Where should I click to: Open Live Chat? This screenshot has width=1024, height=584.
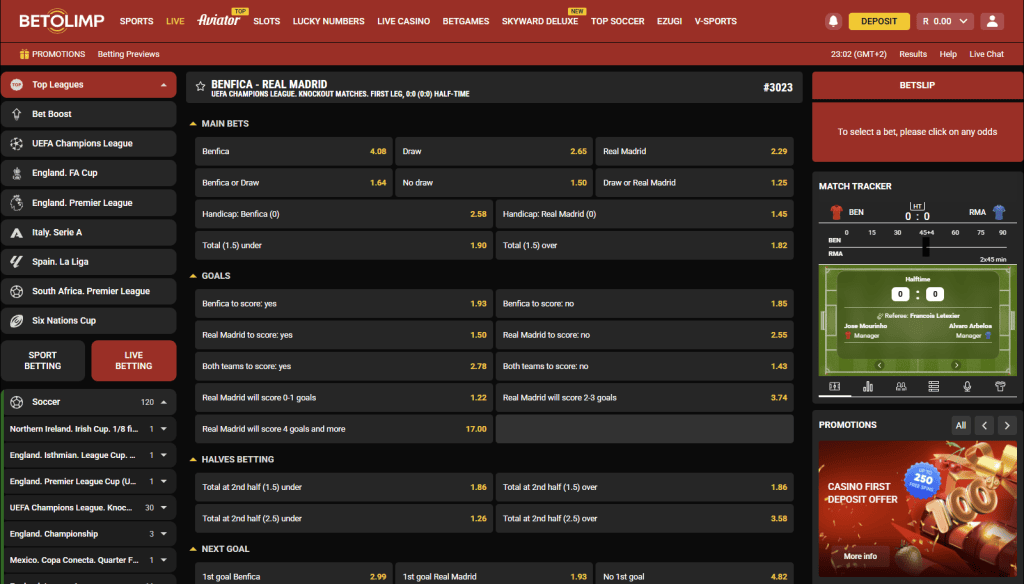[x=986, y=54]
